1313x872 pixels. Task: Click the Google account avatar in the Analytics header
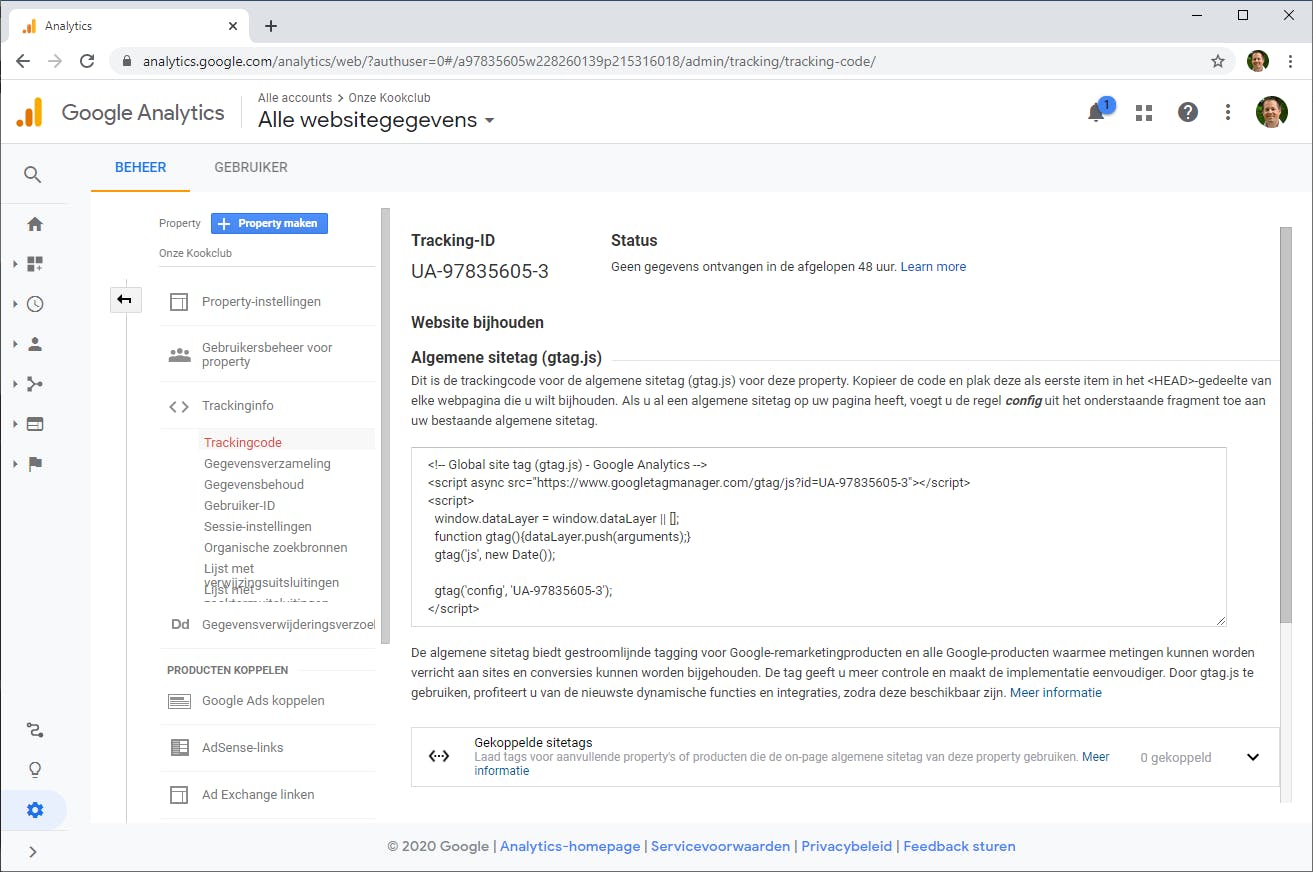click(1272, 112)
